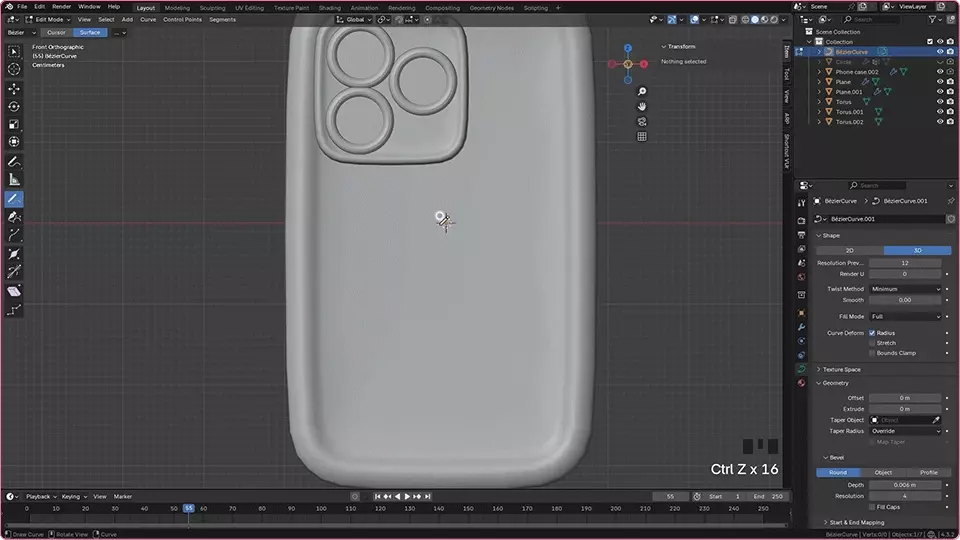Select the Move tool in the toolbar
Image resolution: width=960 pixels, height=540 pixels.
point(13,89)
